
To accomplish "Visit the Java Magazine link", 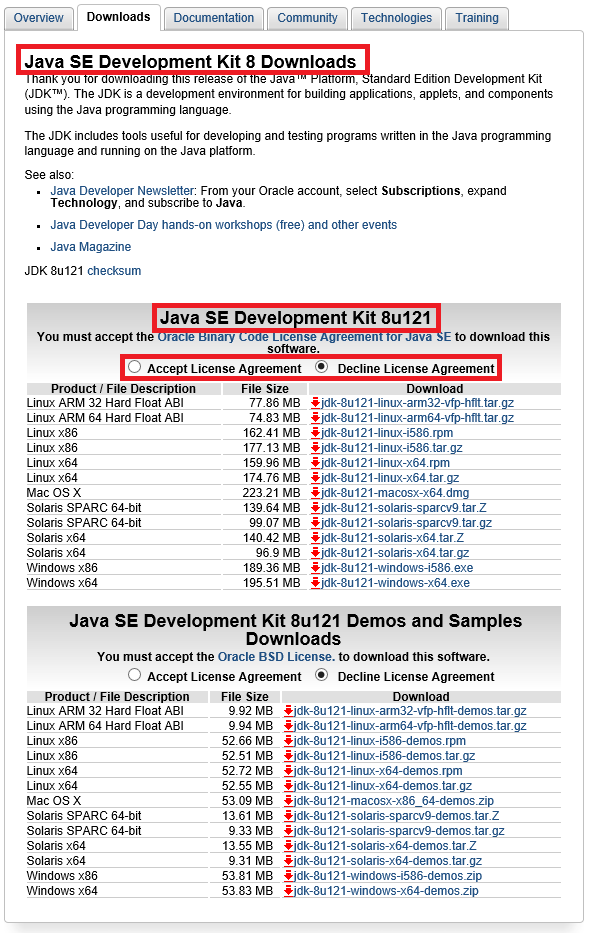I will [x=90, y=247].
